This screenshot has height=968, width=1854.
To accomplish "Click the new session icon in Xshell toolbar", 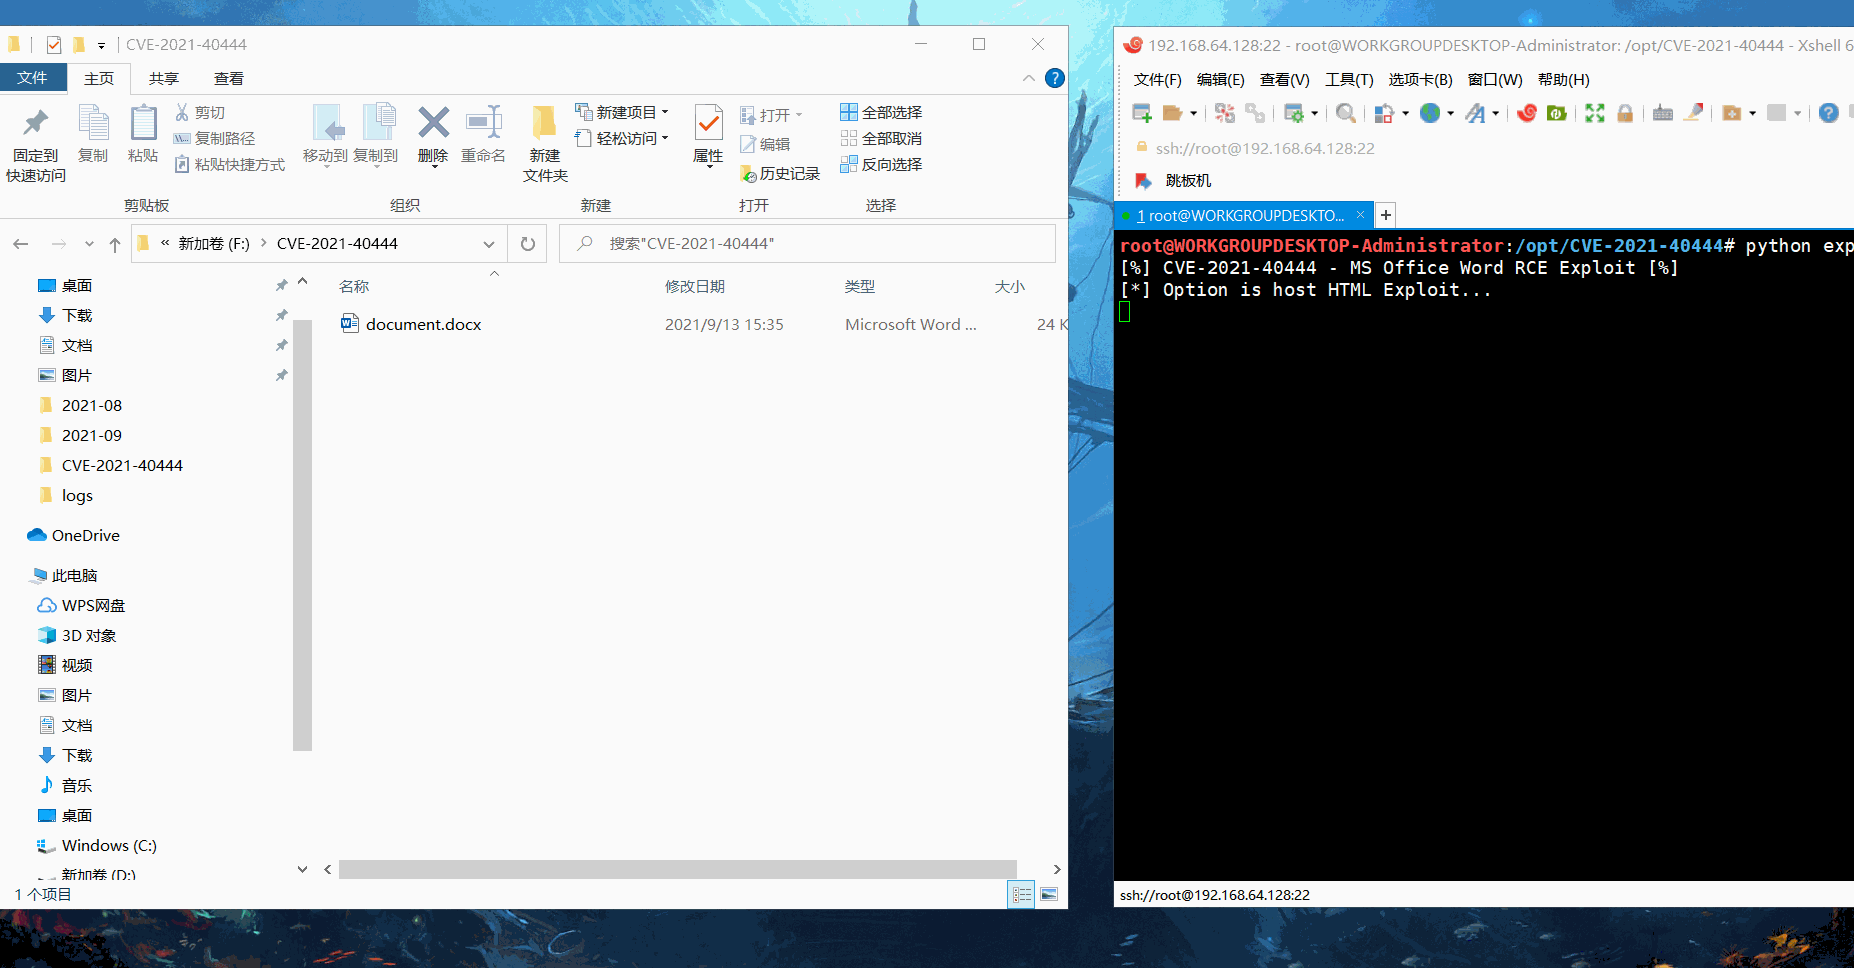I will [x=1141, y=113].
